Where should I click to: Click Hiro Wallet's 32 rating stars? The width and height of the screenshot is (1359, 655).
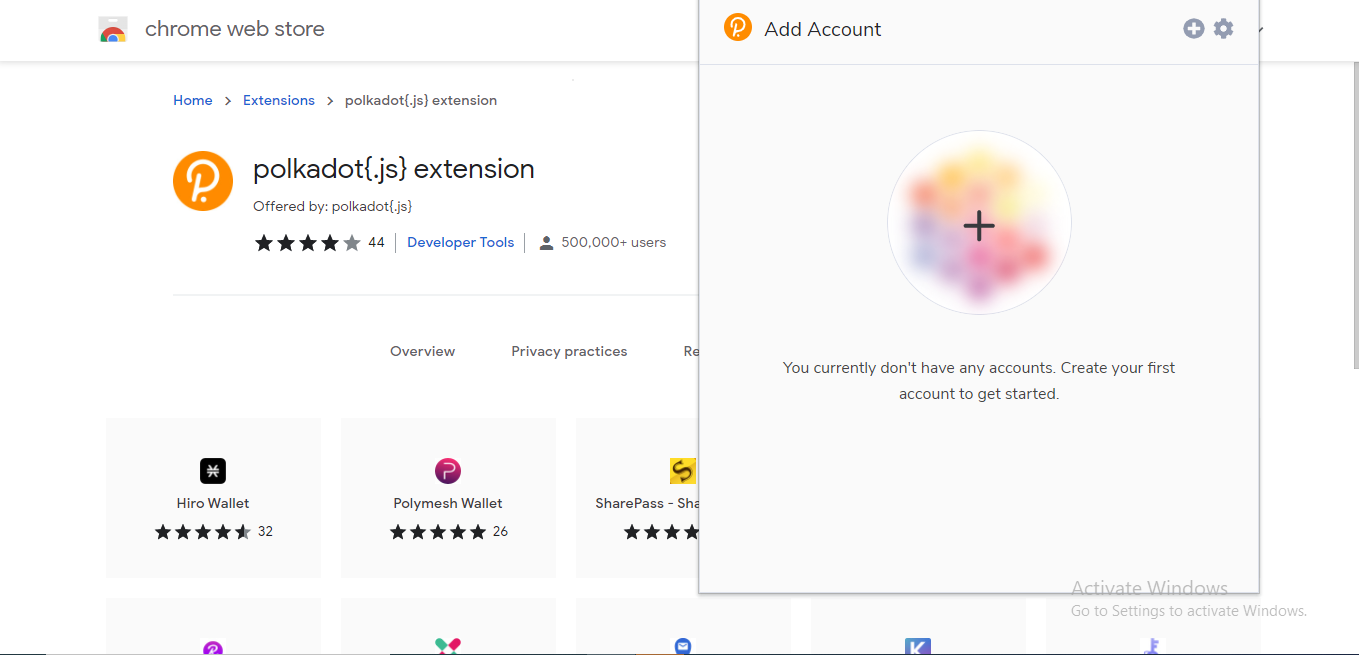pos(203,532)
